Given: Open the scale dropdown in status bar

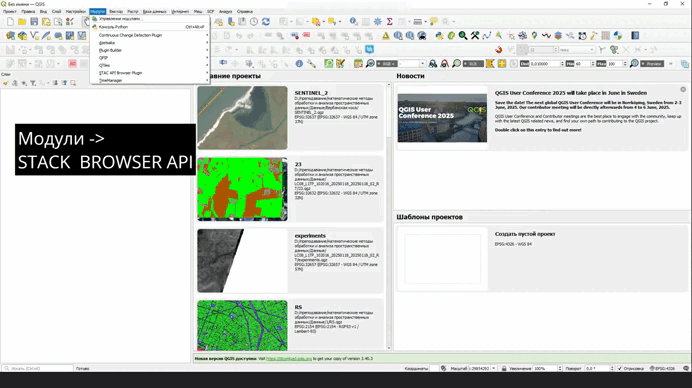Looking at the screenshot, I should (x=493, y=368).
